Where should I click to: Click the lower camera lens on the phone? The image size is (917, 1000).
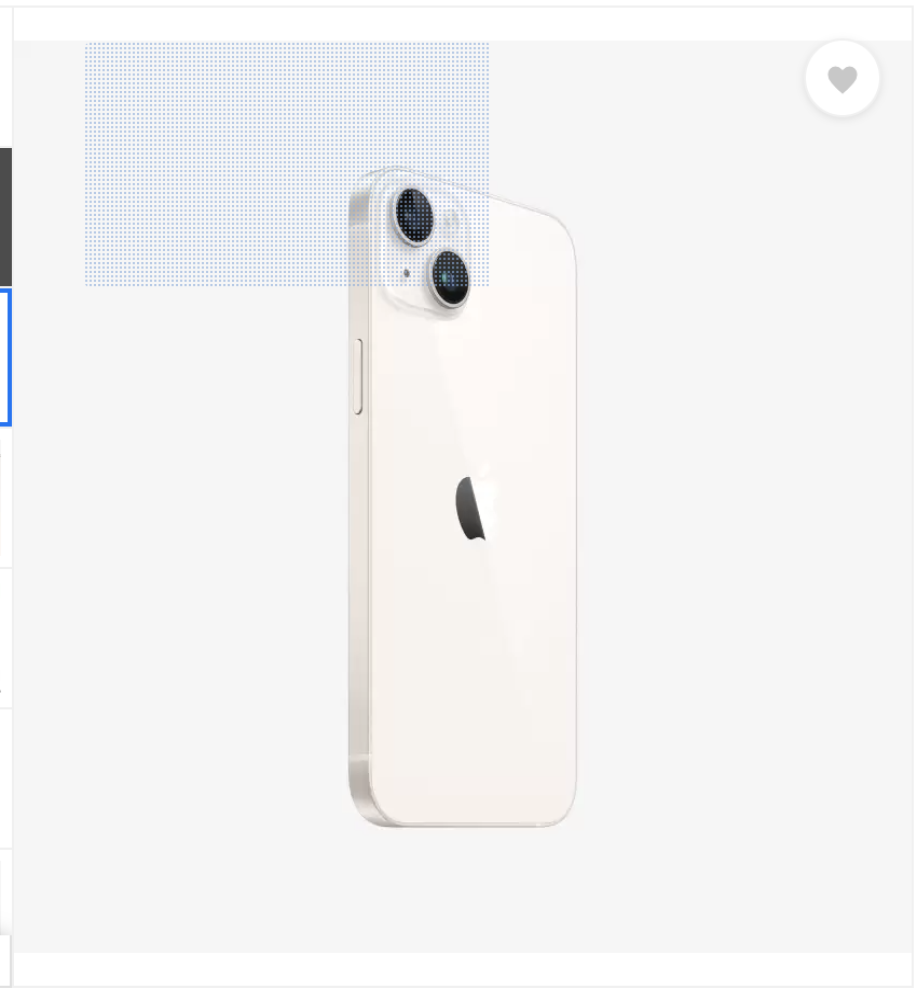(x=450, y=277)
